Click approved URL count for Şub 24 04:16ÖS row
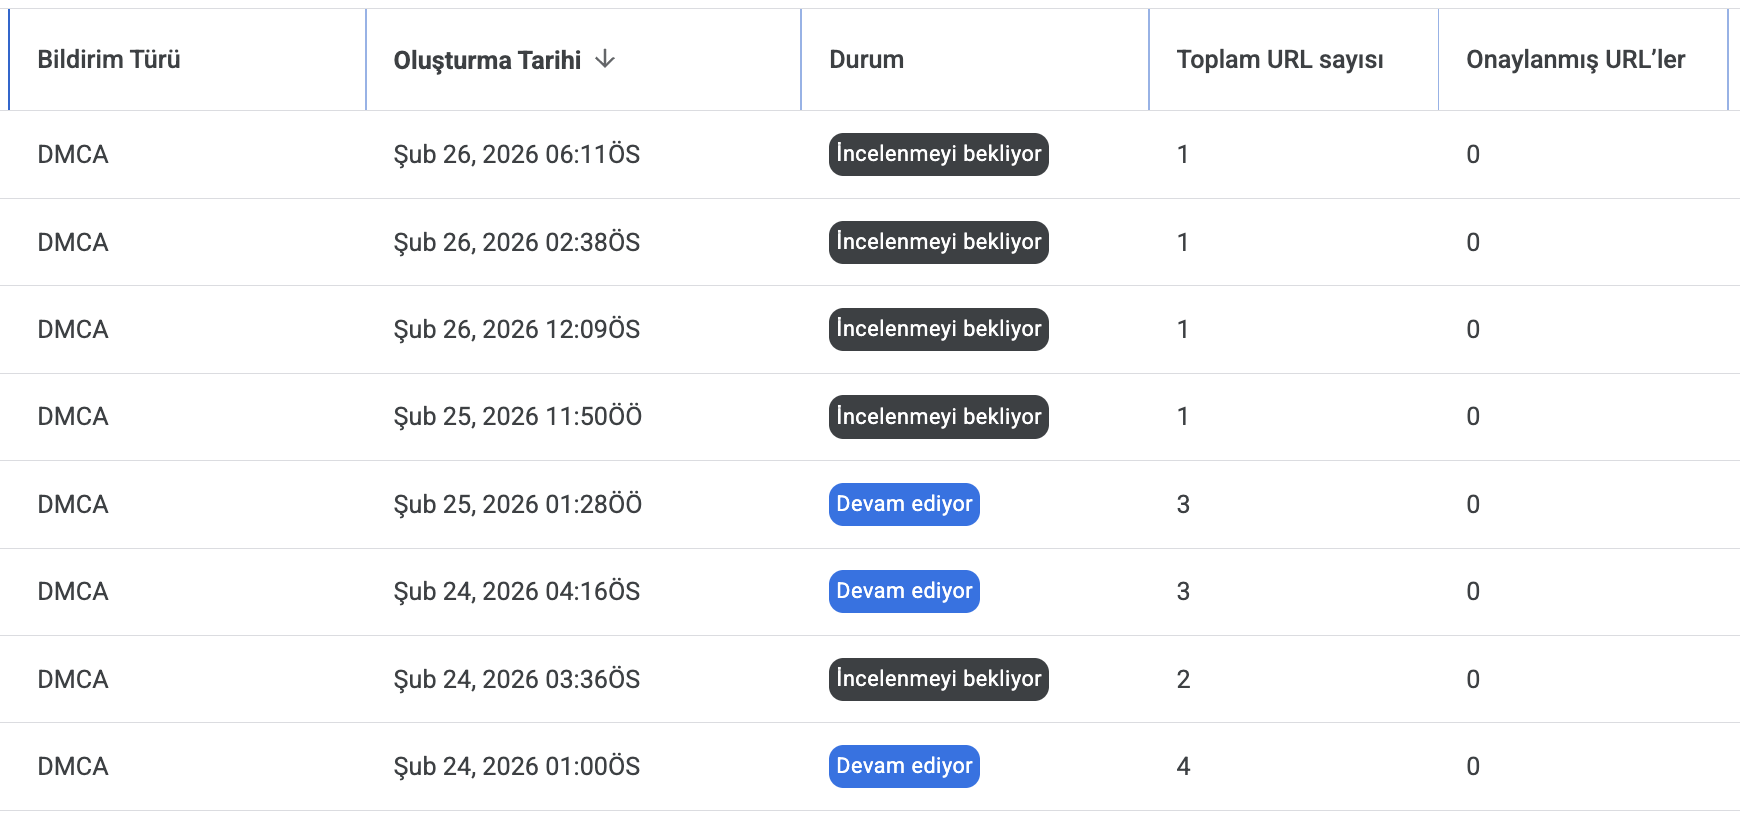1740x814 pixels. pyautogui.click(x=1472, y=591)
